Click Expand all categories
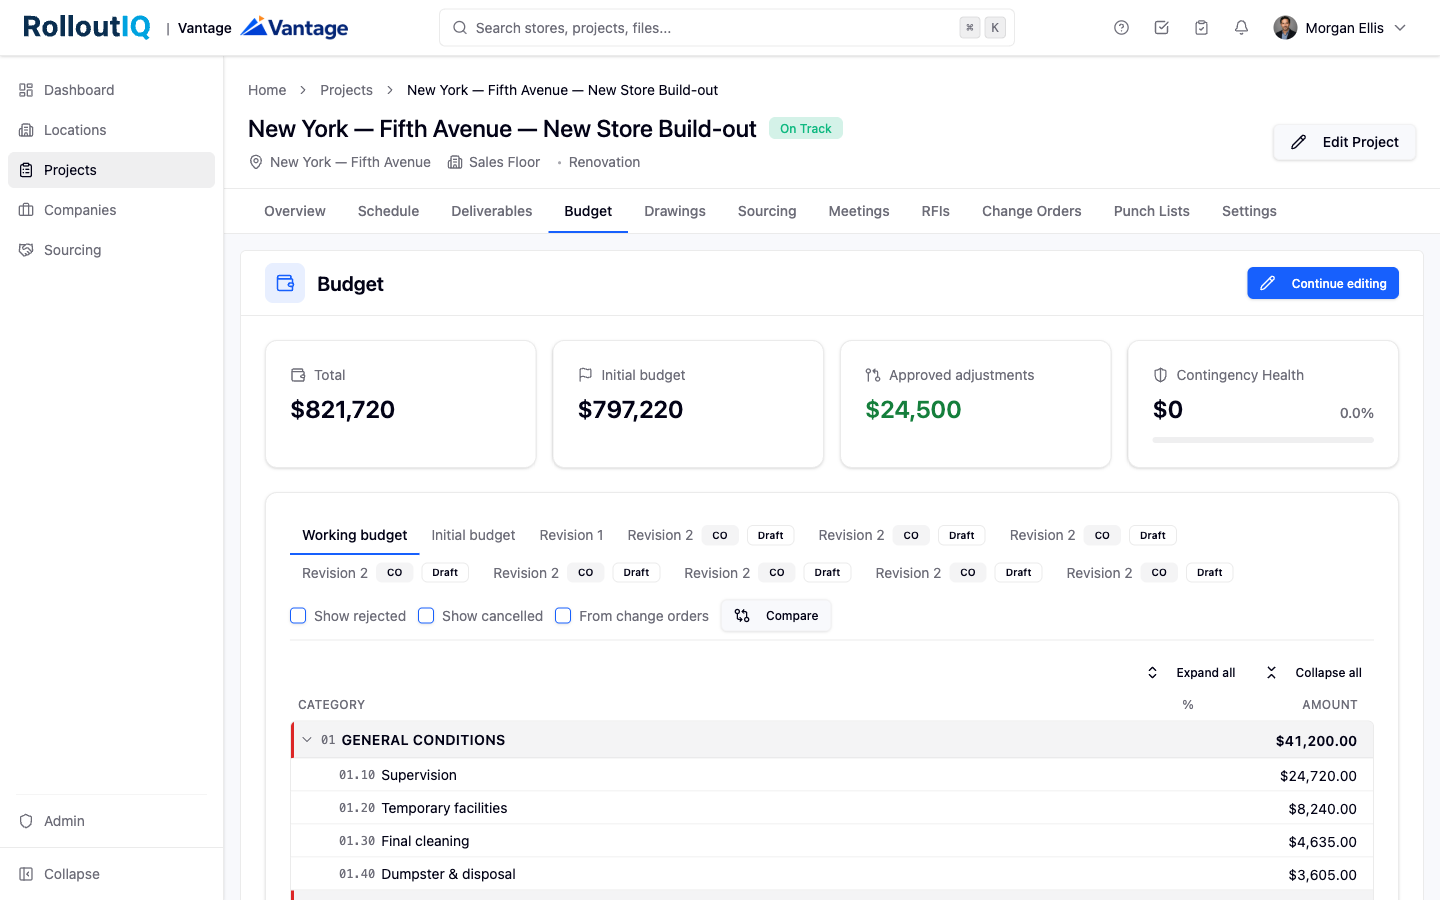The image size is (1440, 900). pyautogui.click(x=1190, y=673)
